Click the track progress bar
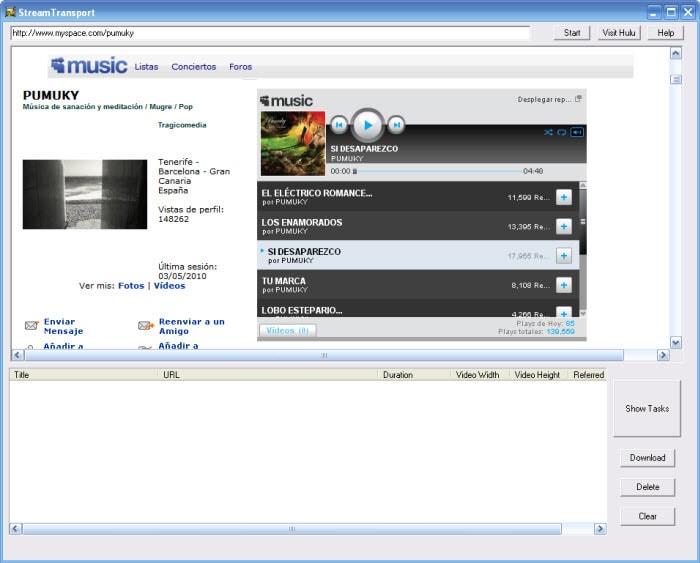The image size is (700, 563). click(x=440, y=171)
